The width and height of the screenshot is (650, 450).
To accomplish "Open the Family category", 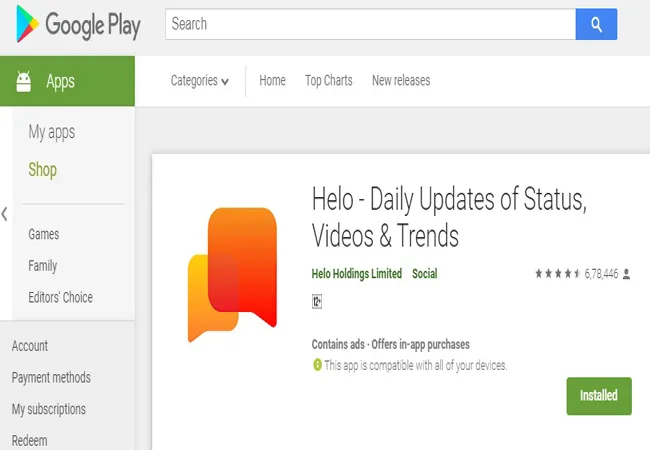I will (x=43, y=266).
